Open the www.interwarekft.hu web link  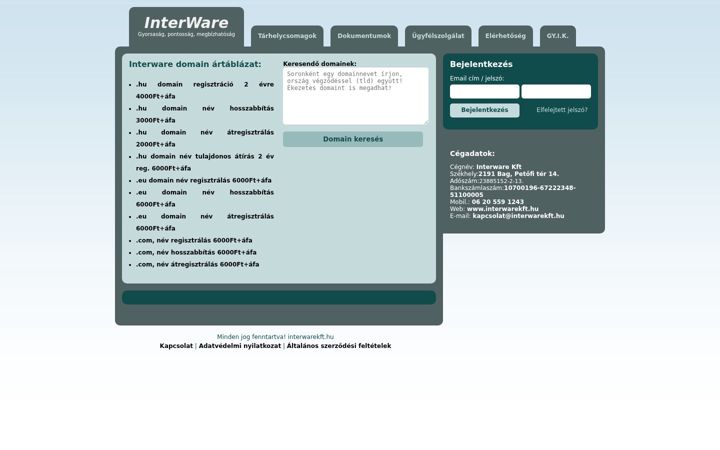503,209
